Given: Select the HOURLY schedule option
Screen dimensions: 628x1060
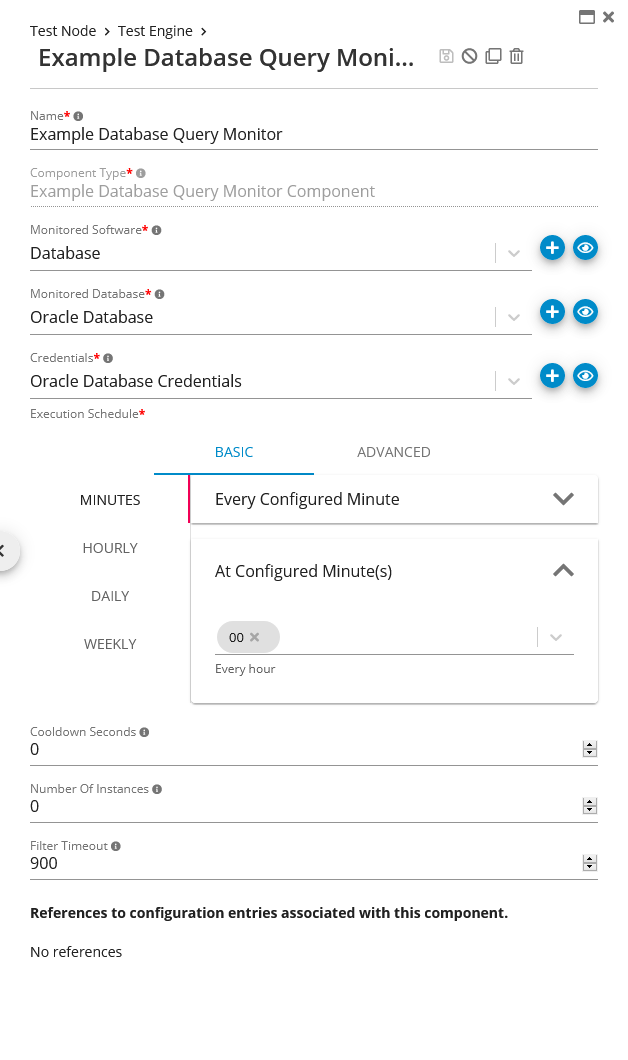Looking at the screenshot, I should click(110, 548).
